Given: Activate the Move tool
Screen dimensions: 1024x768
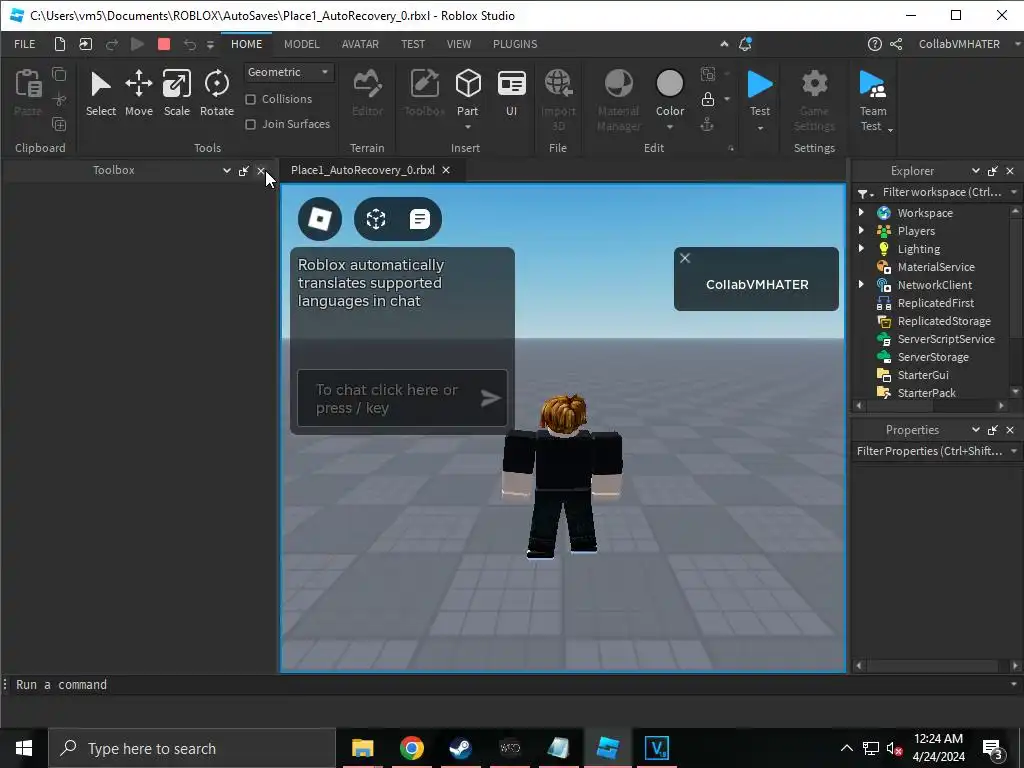Looking at the screenshot, I should point(138,93).
